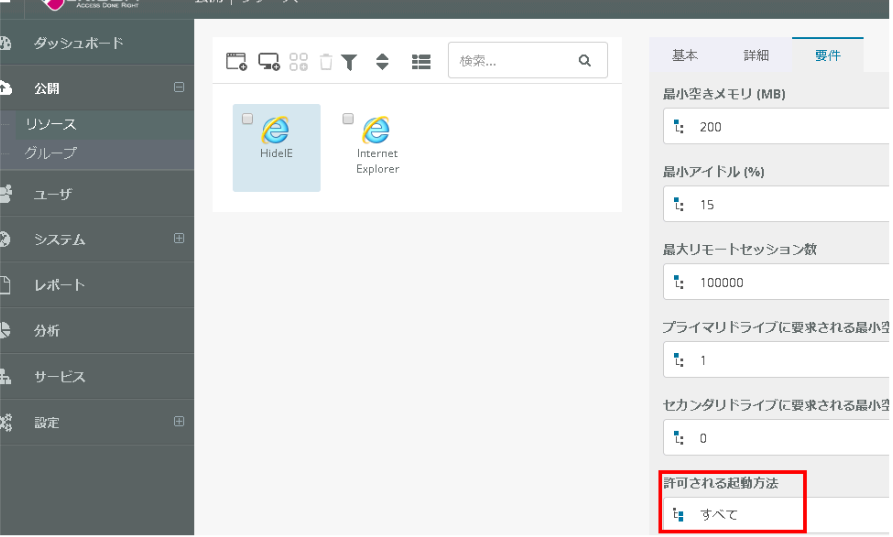The width and height of the screenshot is (893, 537).
Task: Tick the HideIE checkbox
Action: [x=247, y=118]
